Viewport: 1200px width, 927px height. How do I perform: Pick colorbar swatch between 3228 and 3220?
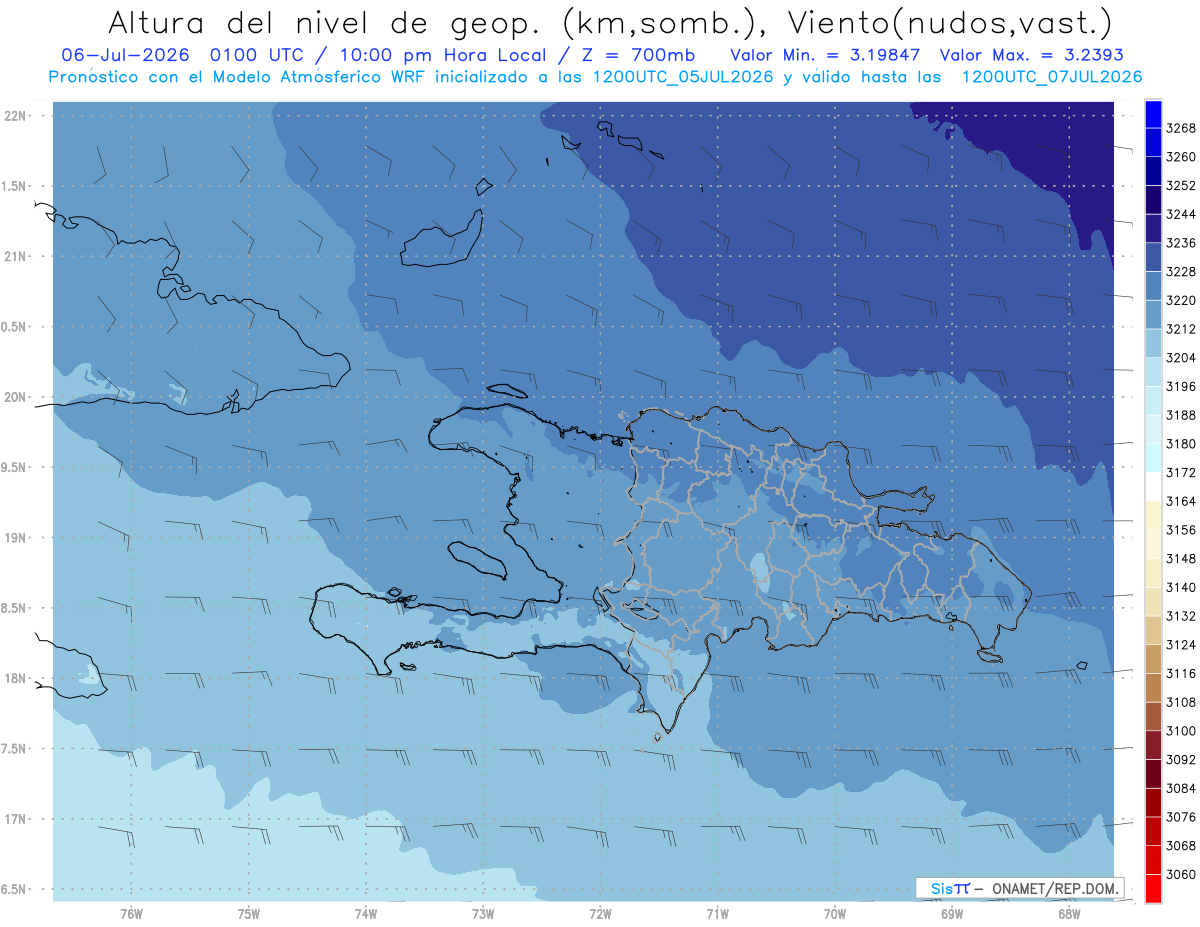[x=1153, y=286]
